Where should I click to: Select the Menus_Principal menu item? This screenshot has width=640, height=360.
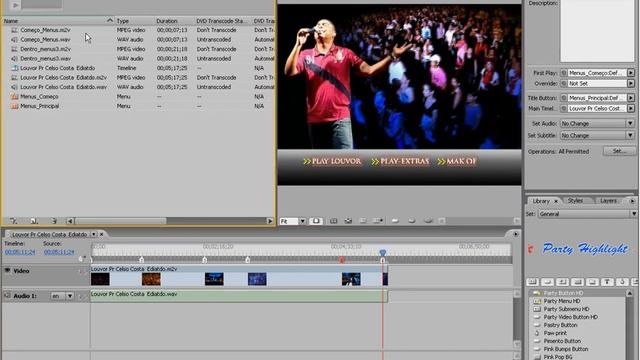tap(40, 106)
